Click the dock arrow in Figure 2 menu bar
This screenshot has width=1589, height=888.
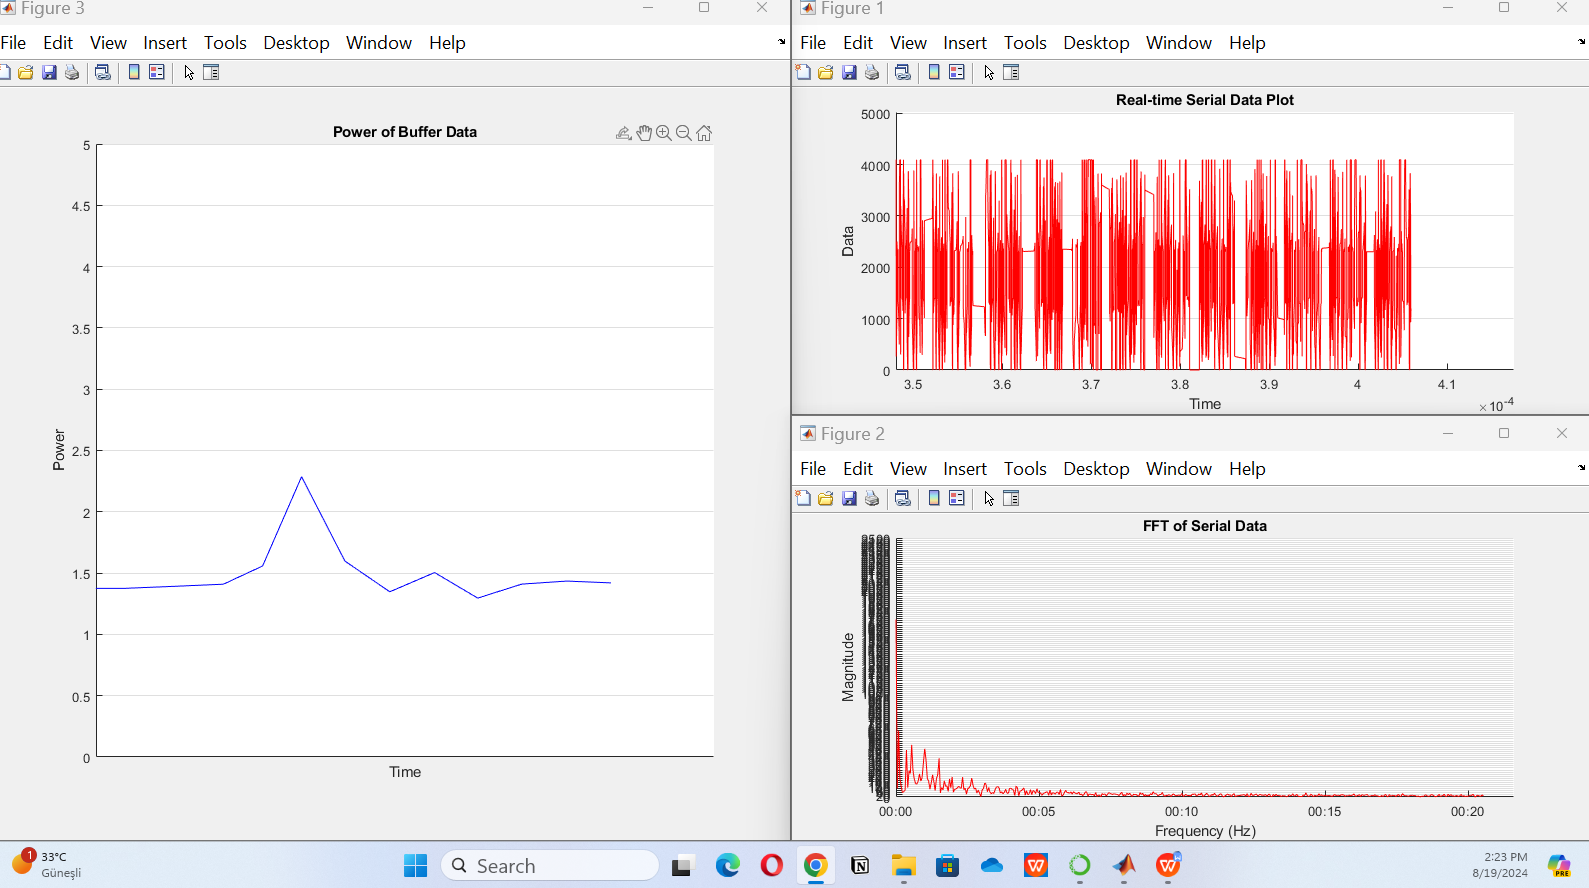[x=1582, y=468]
